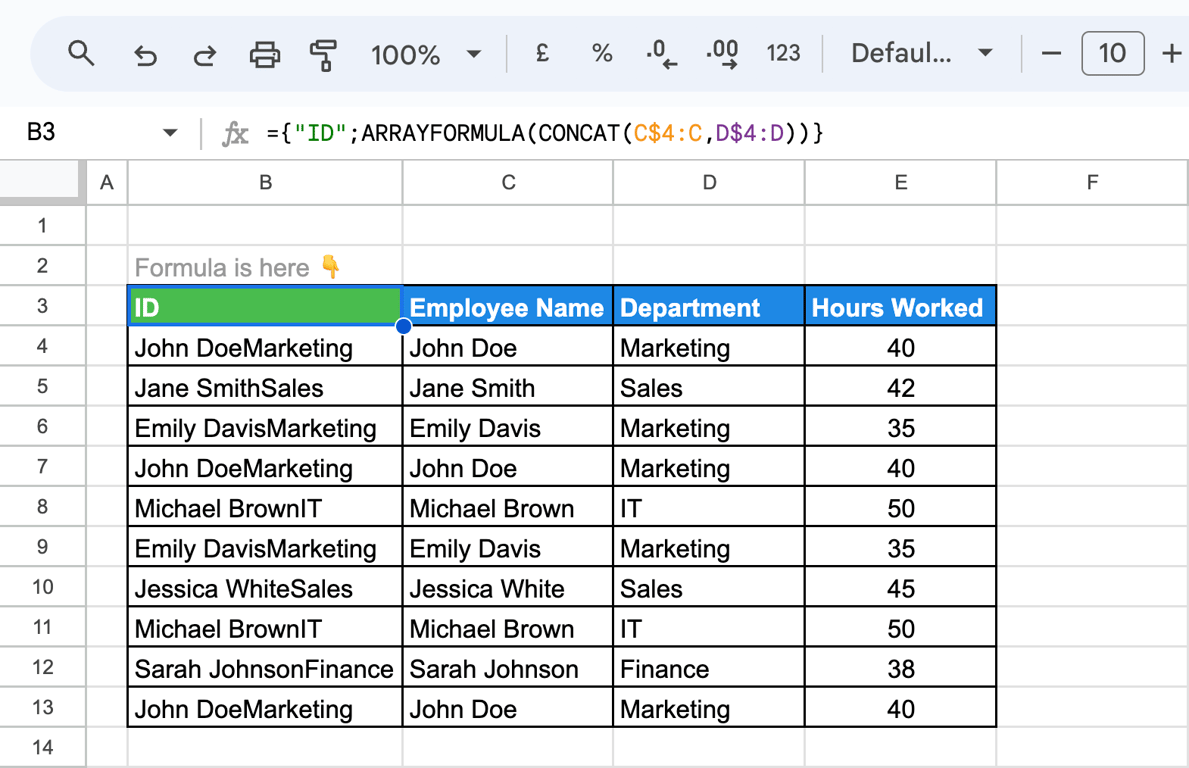
Task: Format as currency with pound icon
Action: click(541, 53)
